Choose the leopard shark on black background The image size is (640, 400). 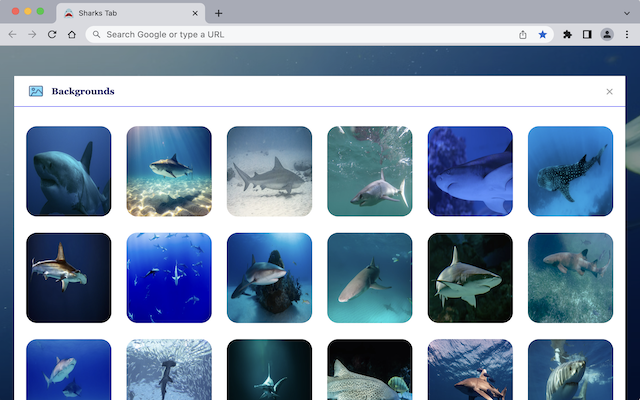[x=370, y=370]
